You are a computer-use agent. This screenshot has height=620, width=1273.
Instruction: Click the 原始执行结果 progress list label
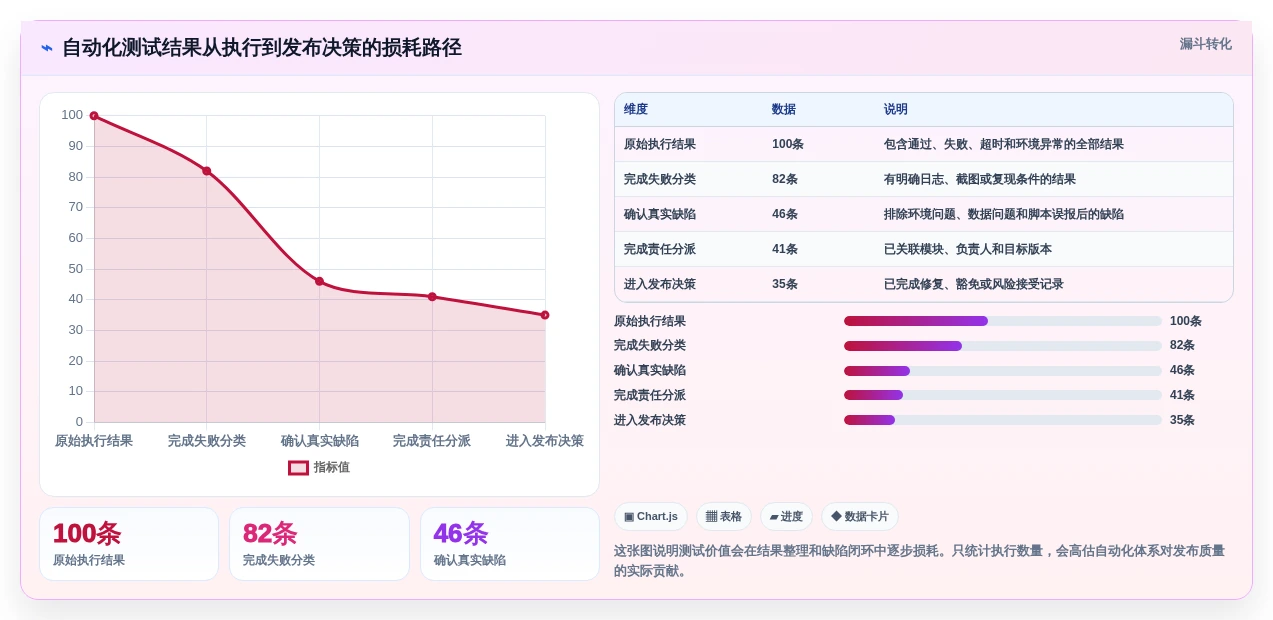click(650, 321)
